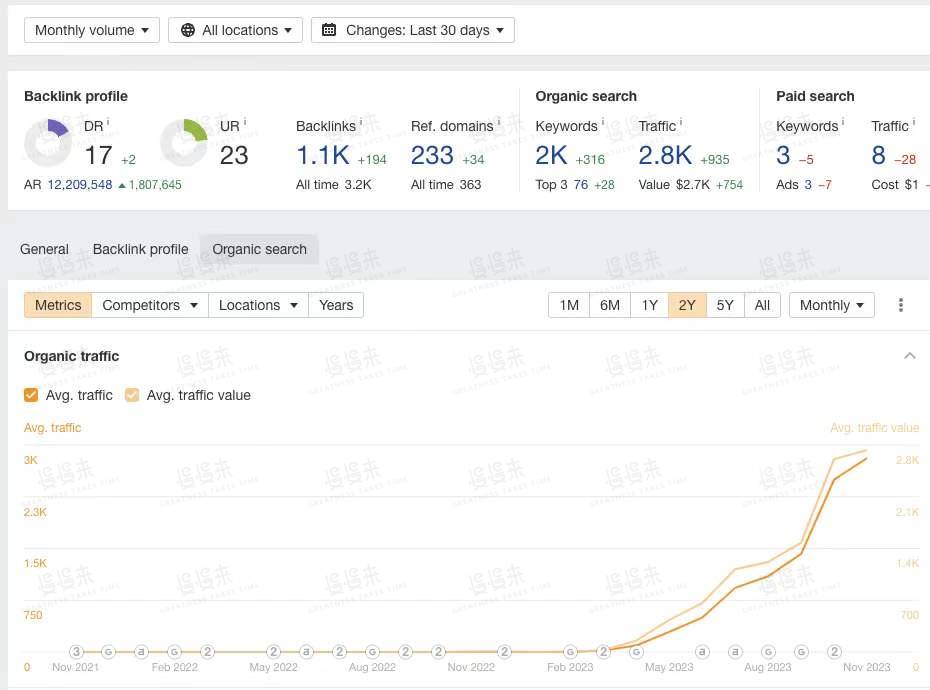Collapse the Organic traffic section
The image size is (930, 690).
coord(909,356)
